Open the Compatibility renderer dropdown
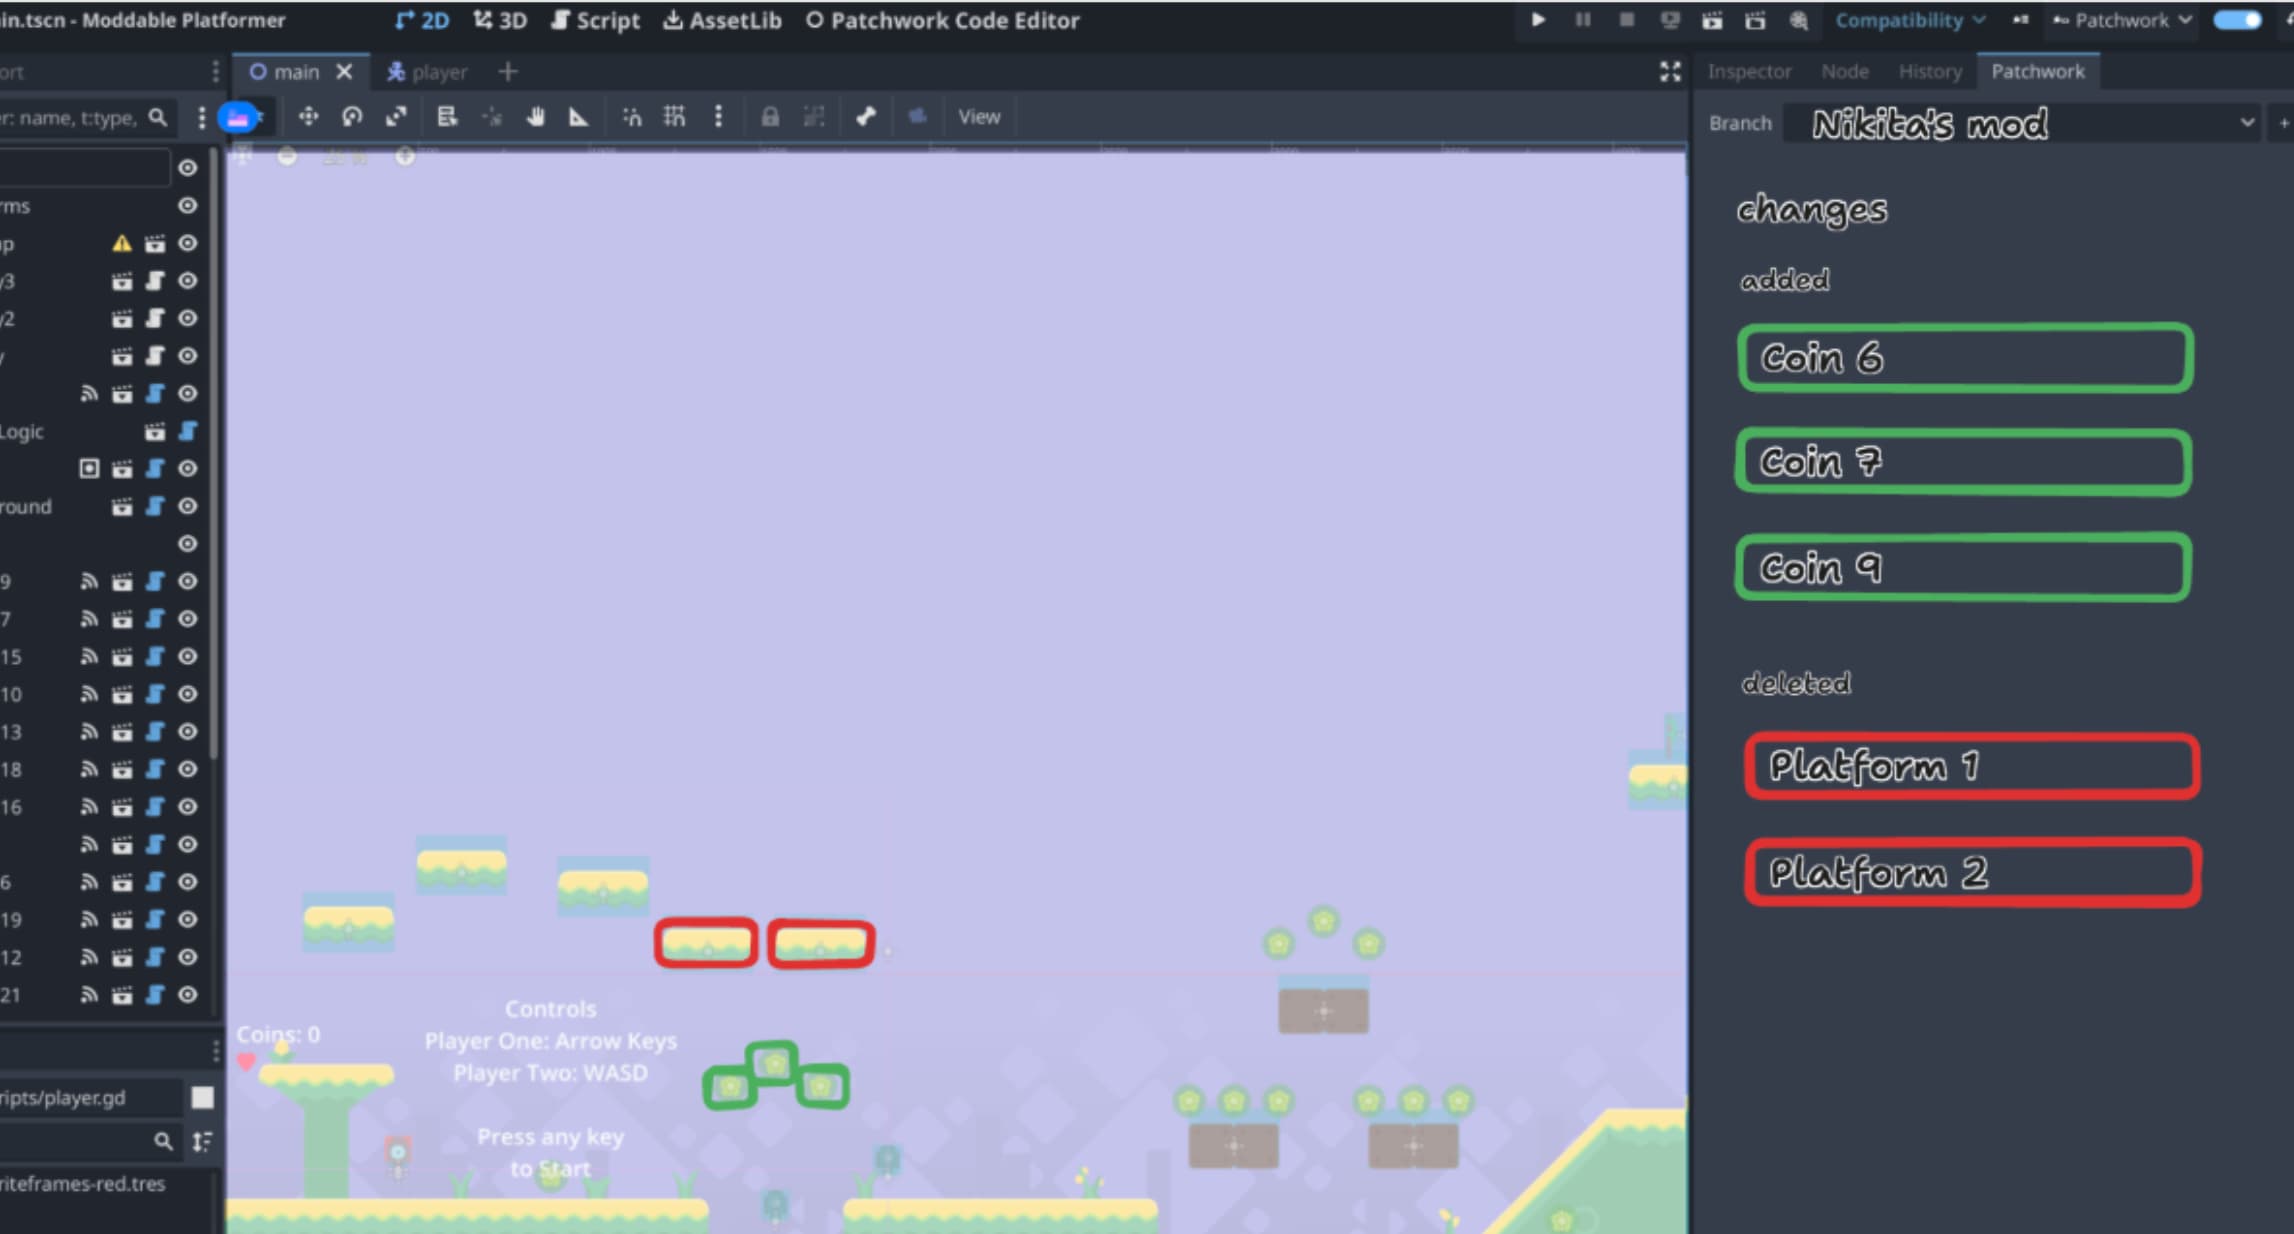The width and height of the screenshot is (2294, 1234). [x=1909, y=20]
